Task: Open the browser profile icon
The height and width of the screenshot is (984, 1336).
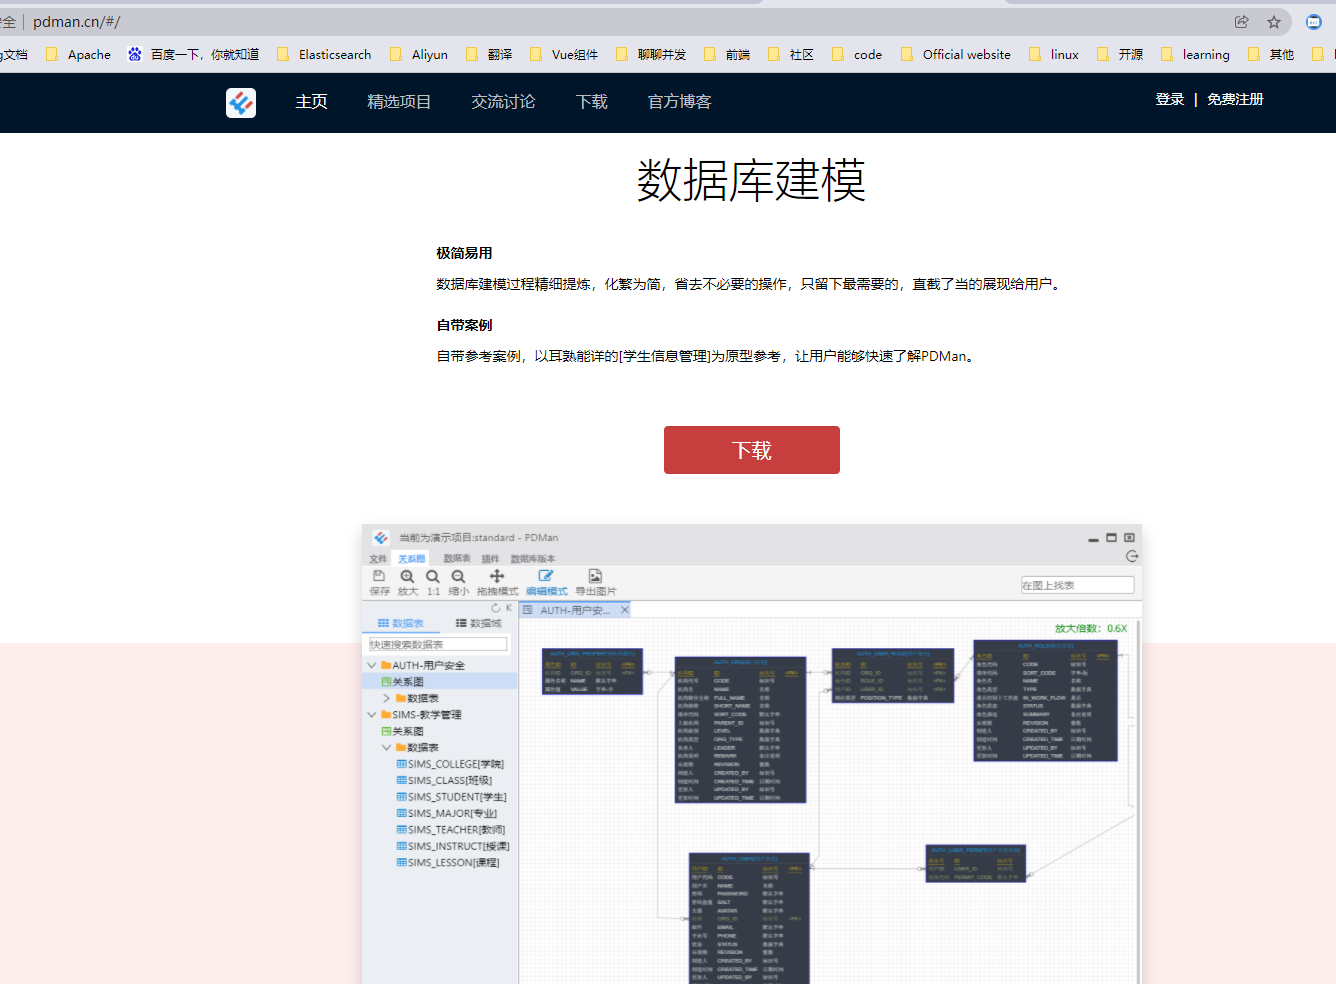Action: point(1314,22)
